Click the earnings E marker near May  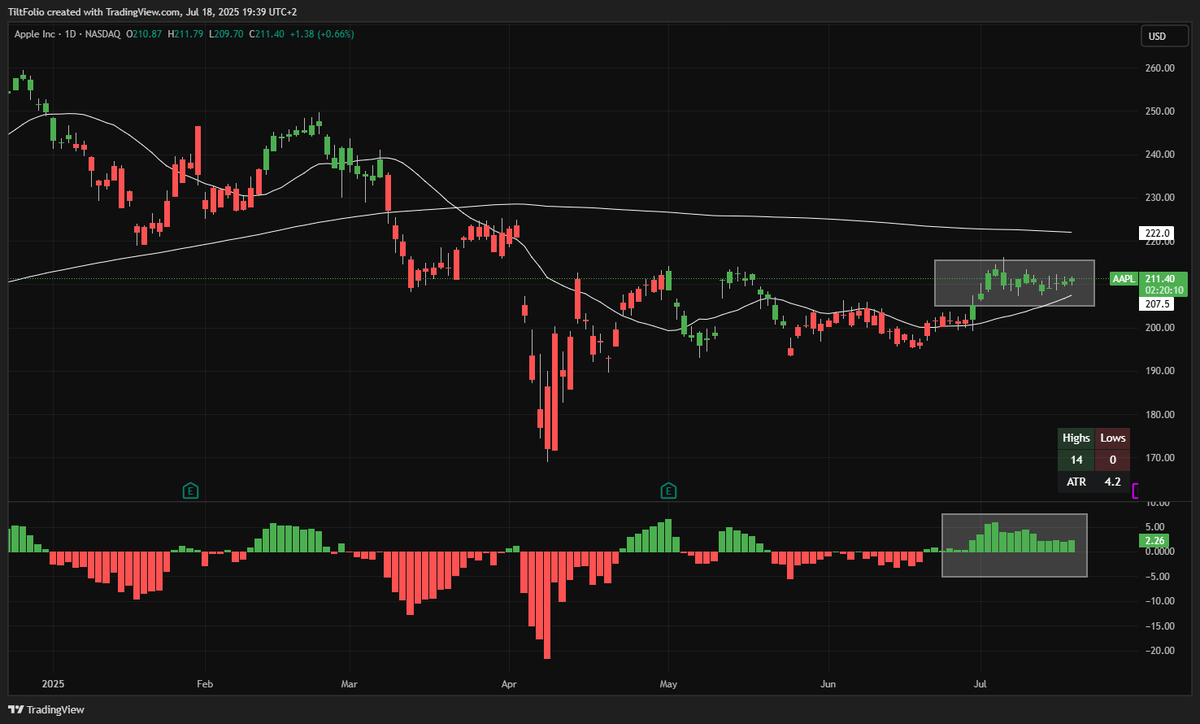click(x=668, y=490)
